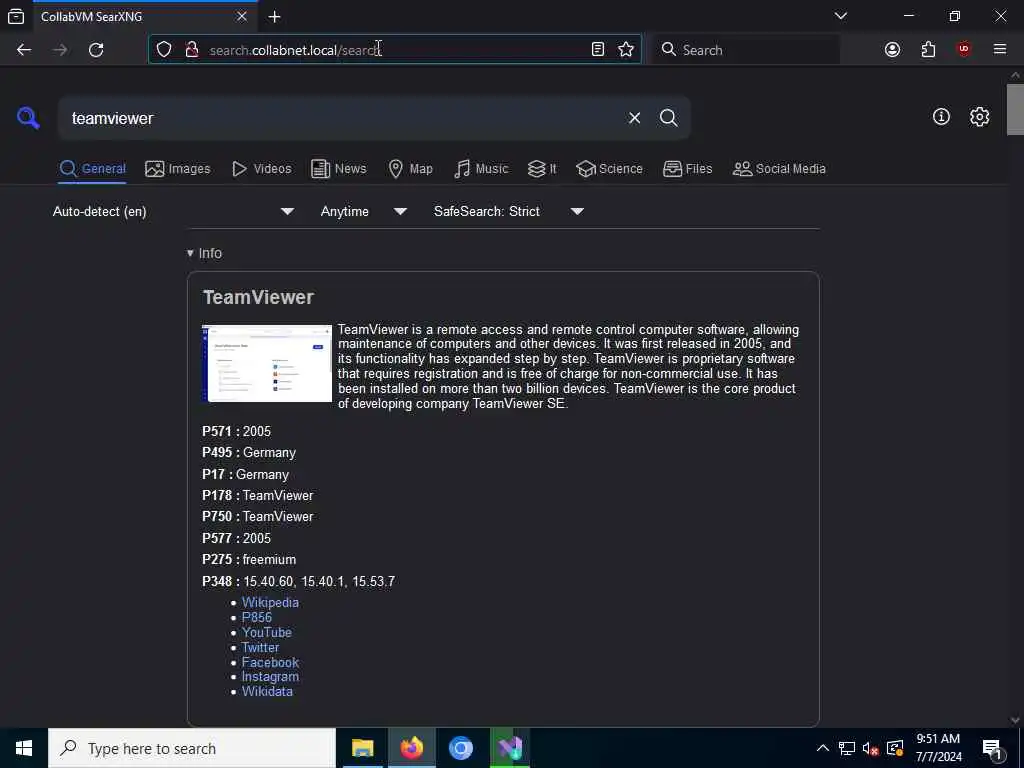Viewport: 1024px width, 768px height.
Task: Switch to the Videos category
Action: coord(261,168)
